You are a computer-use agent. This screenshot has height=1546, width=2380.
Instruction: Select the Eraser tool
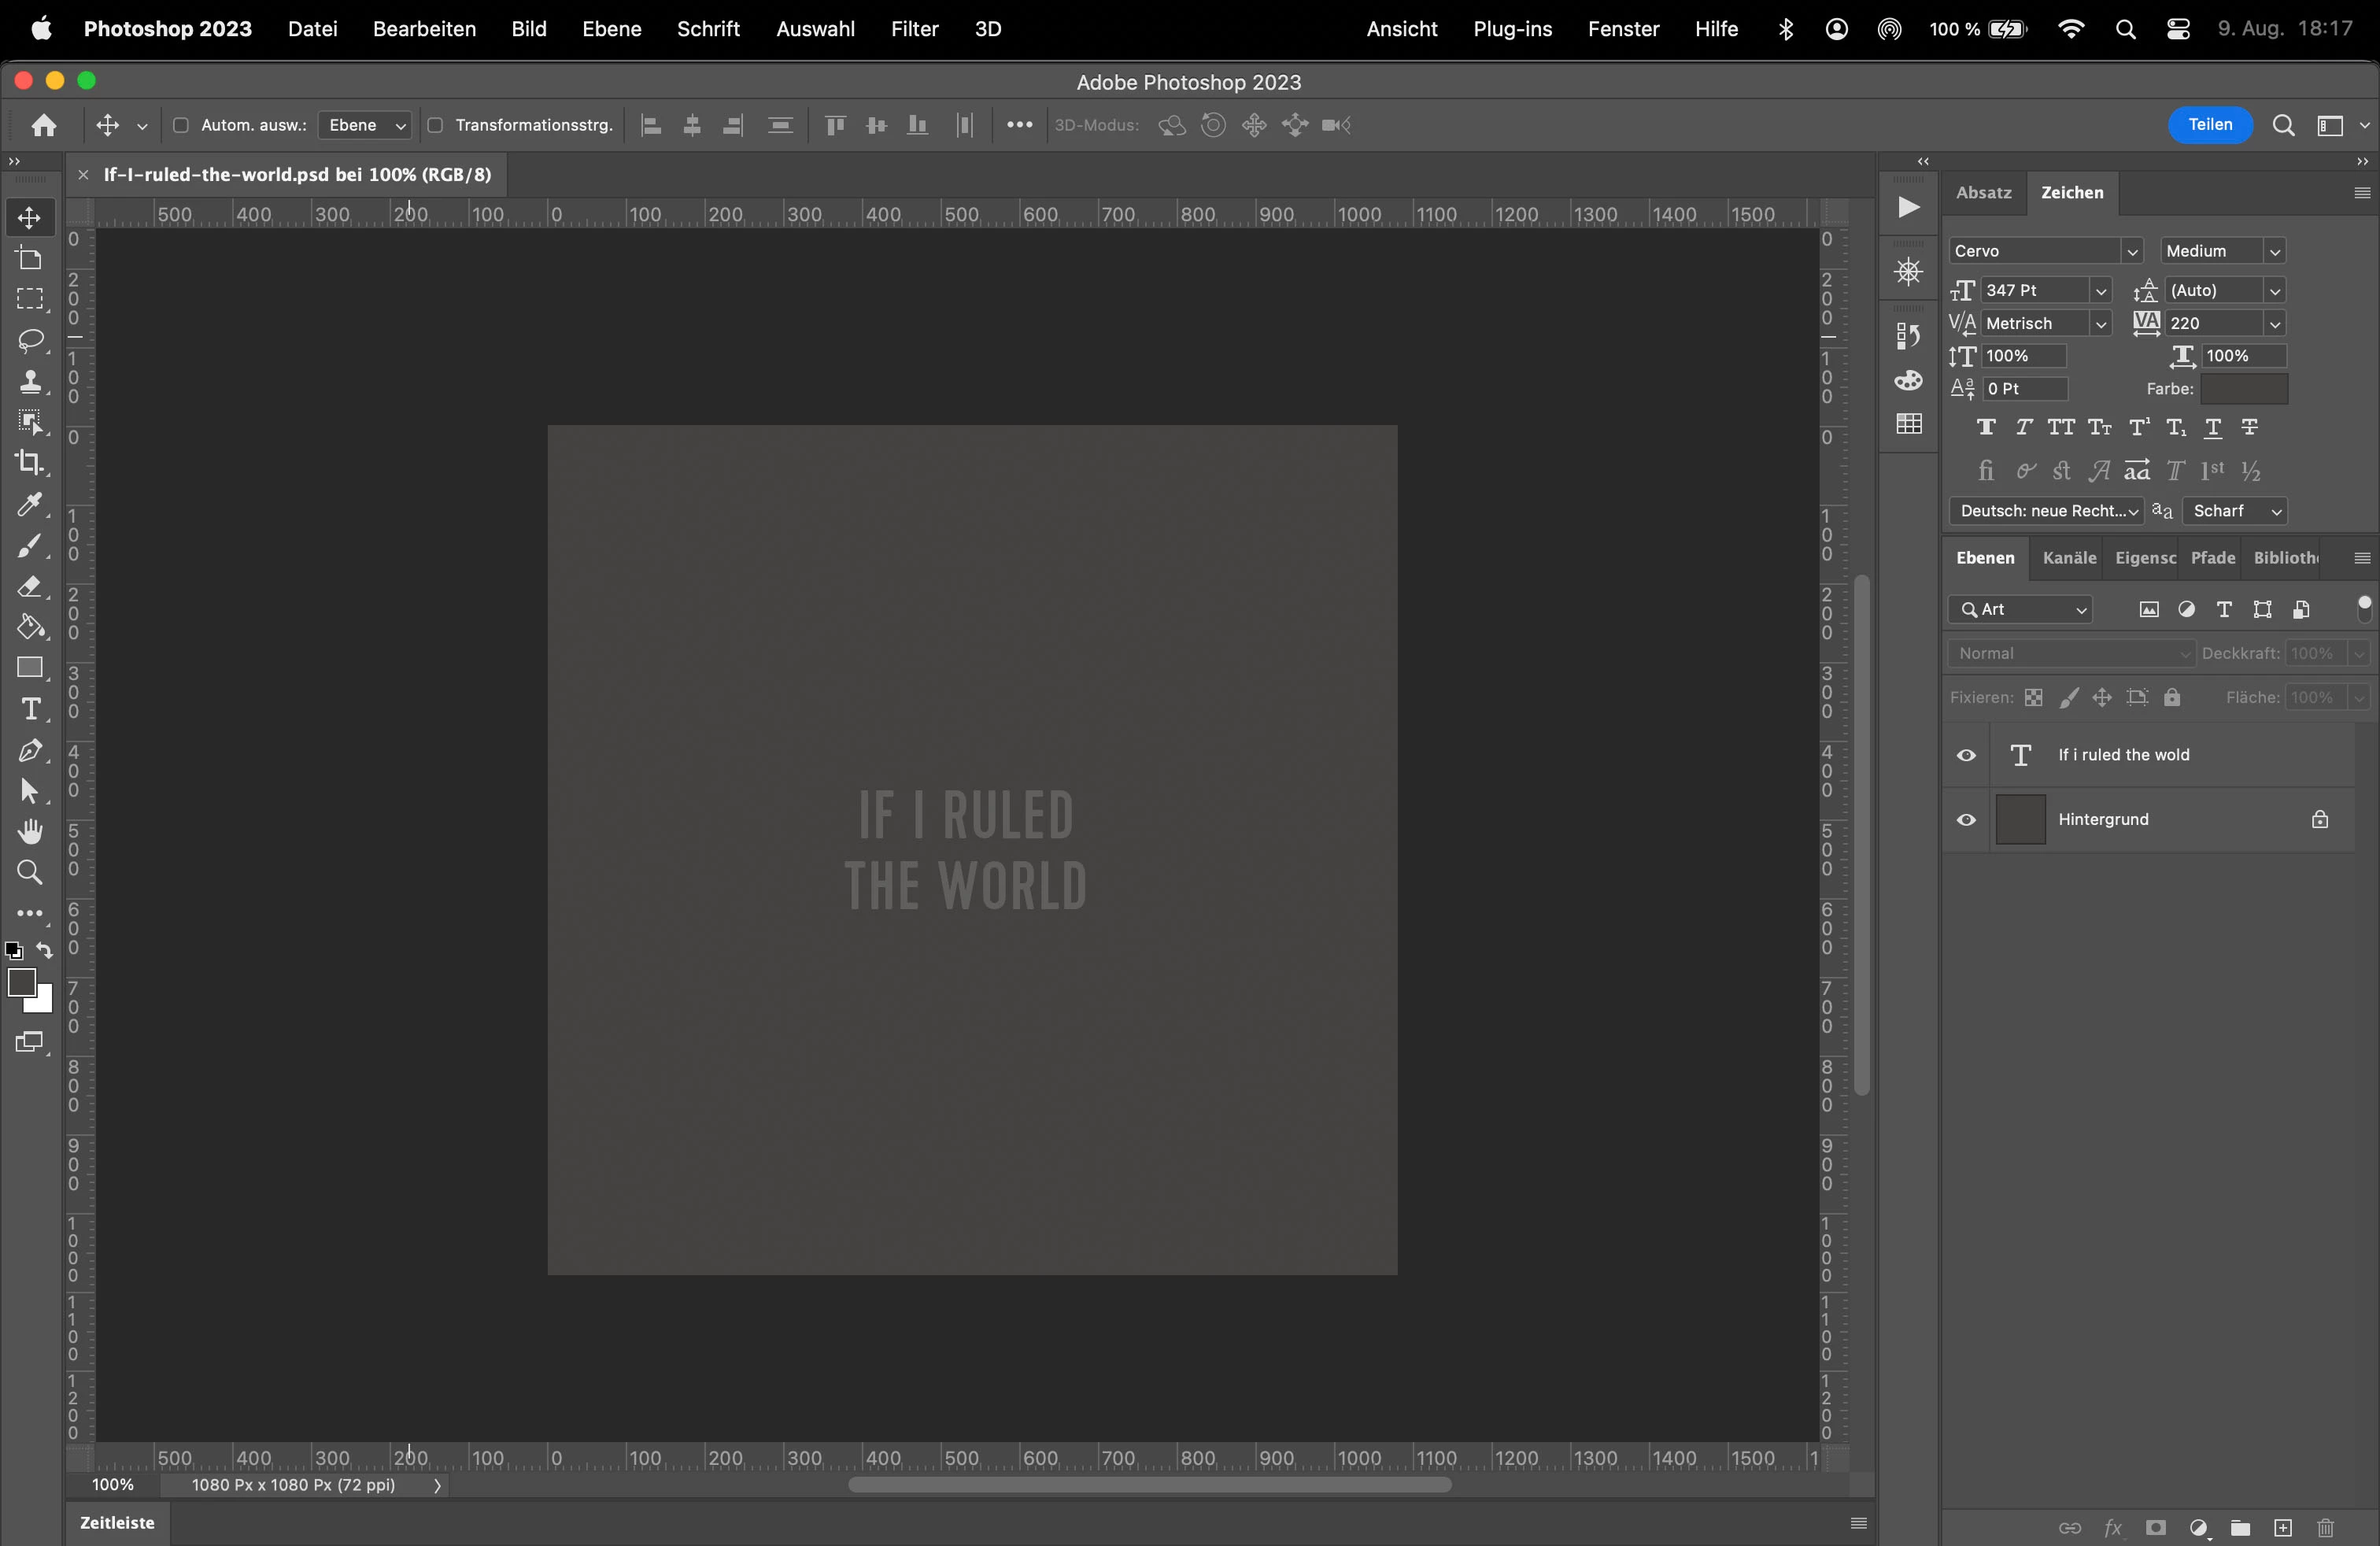pyautogui.click(x=30, y=587)
